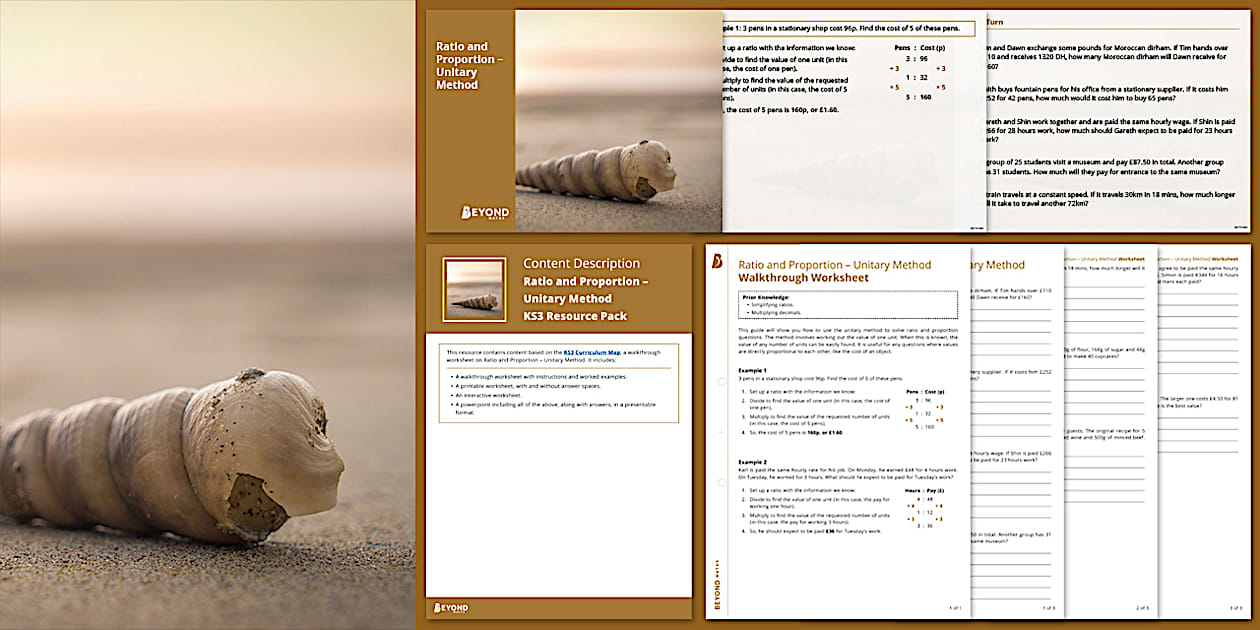Viewport: 1260px width, 630px height.
Task: Select the Content Description heading
Action: [581, 264]
